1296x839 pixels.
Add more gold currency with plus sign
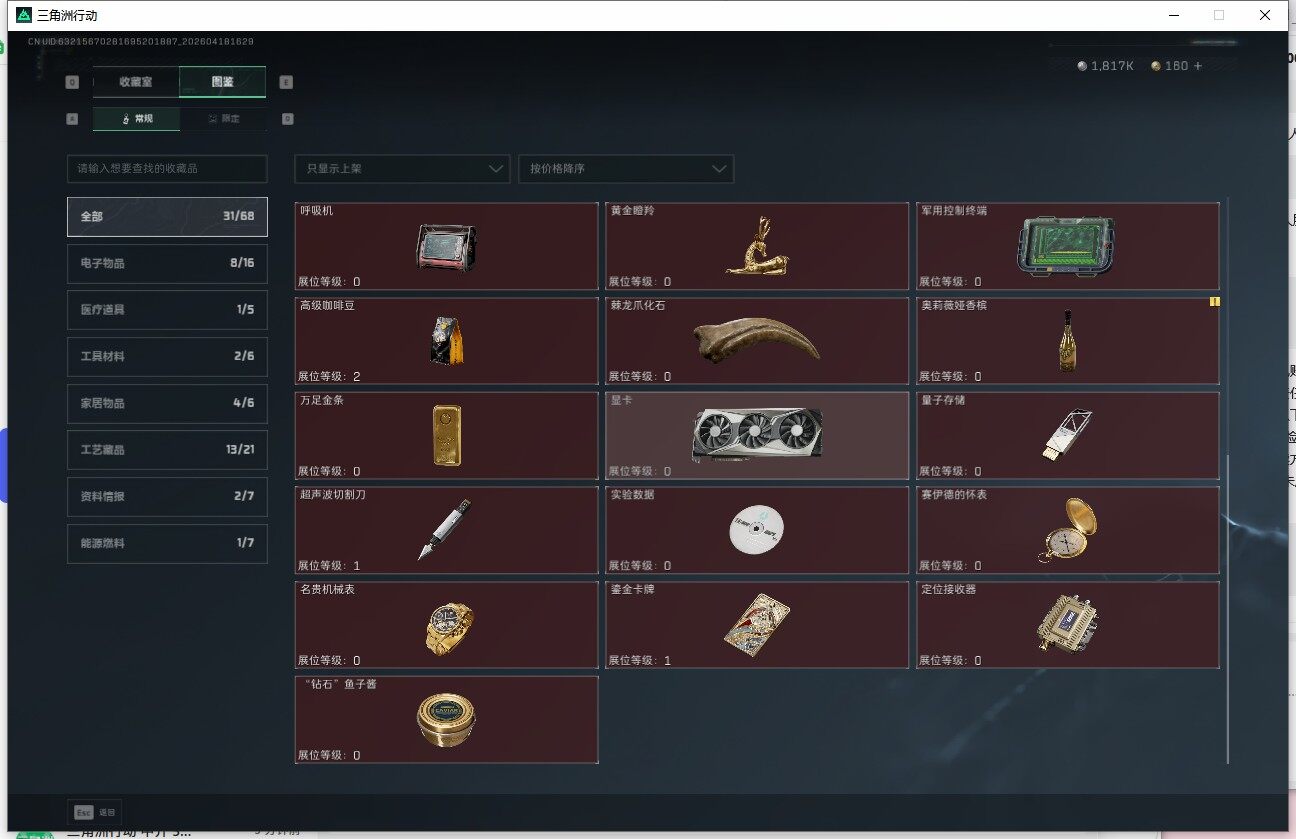[1198, 66]
